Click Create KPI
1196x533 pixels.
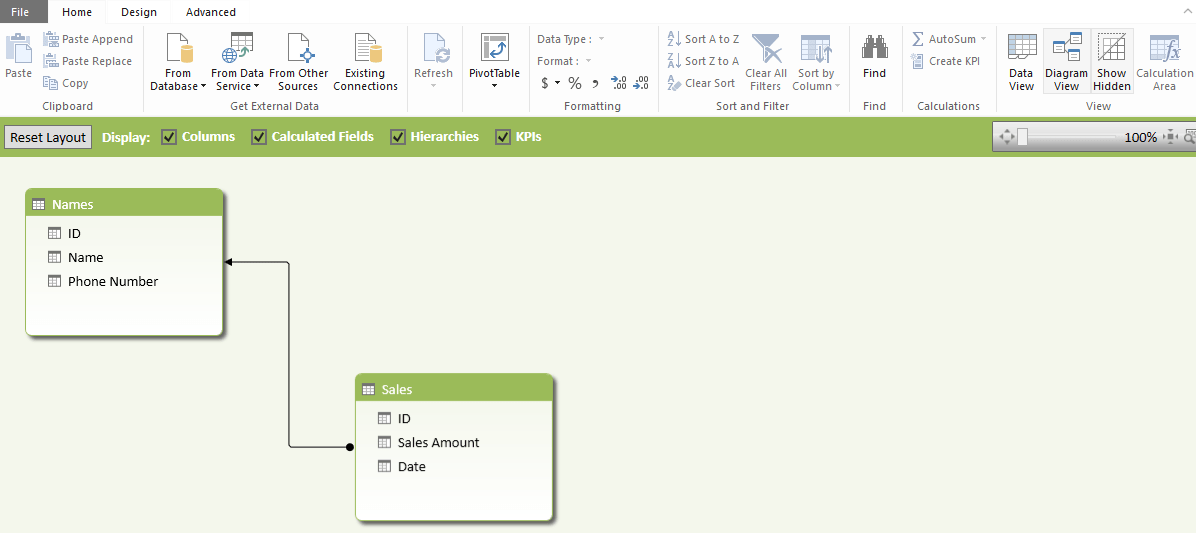[946, 61]
